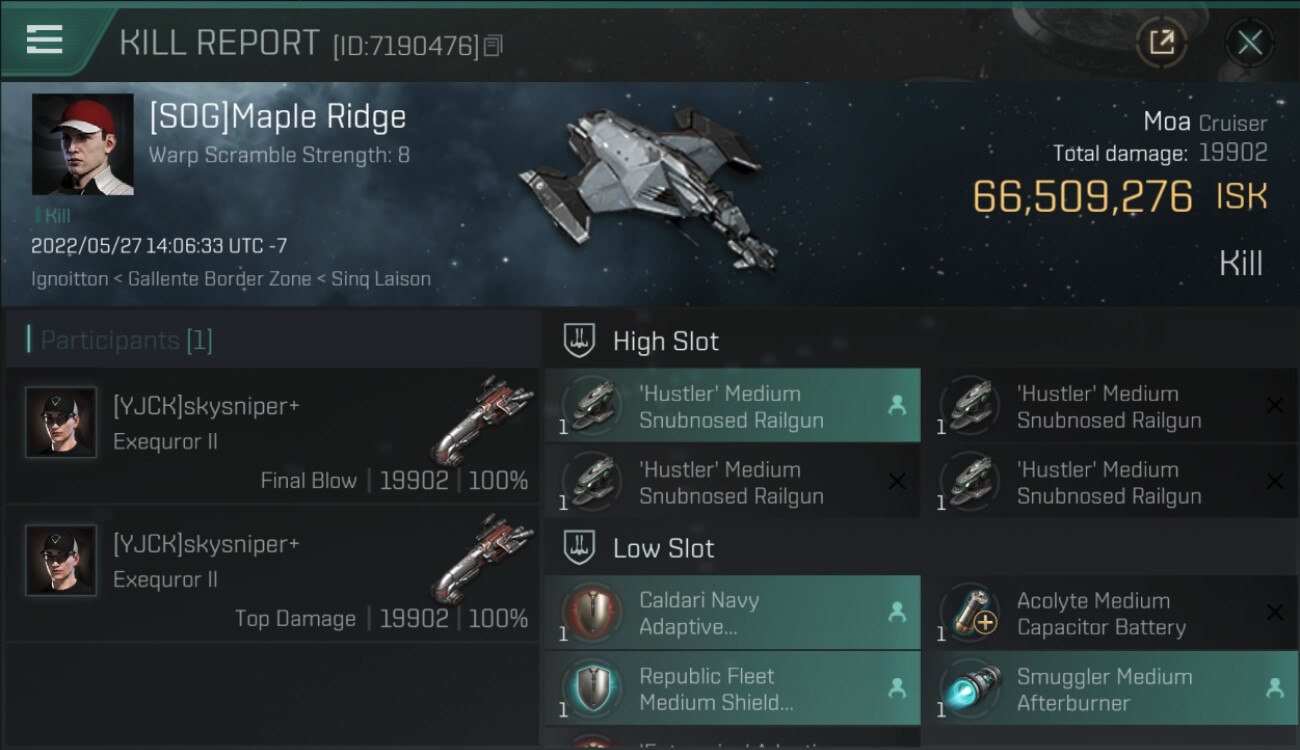Screen dimensions: 1300x750
Task: Click the share kill report icon
Action: click(1161, 42)
